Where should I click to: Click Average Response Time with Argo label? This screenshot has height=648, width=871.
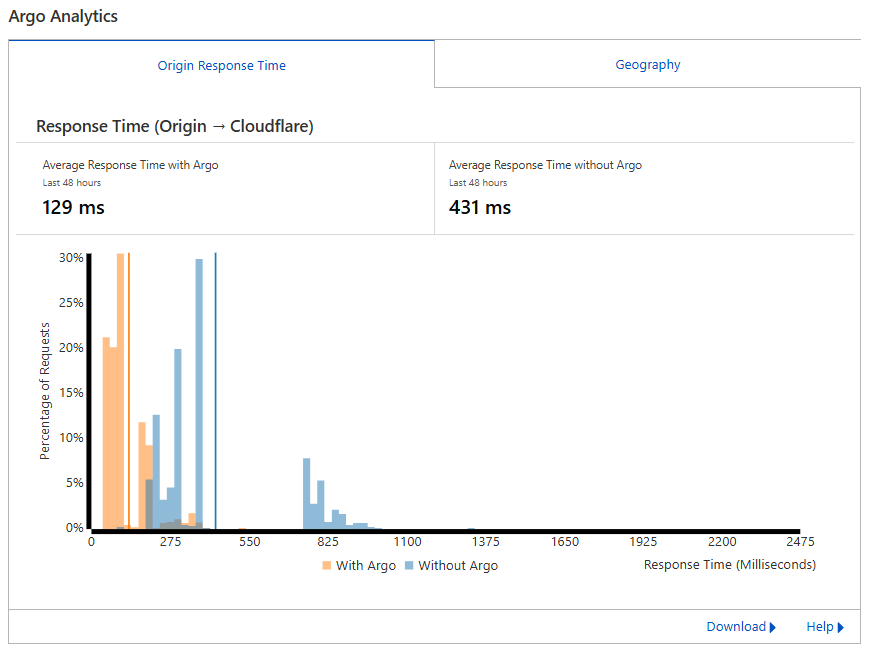(131, 165)
